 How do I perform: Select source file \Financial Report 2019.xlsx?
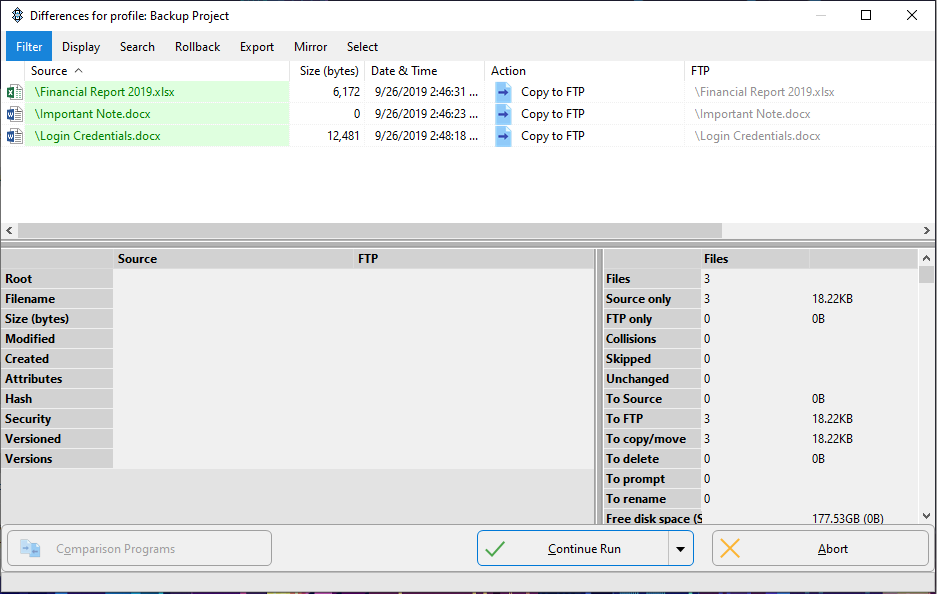(x=105, y=92)
